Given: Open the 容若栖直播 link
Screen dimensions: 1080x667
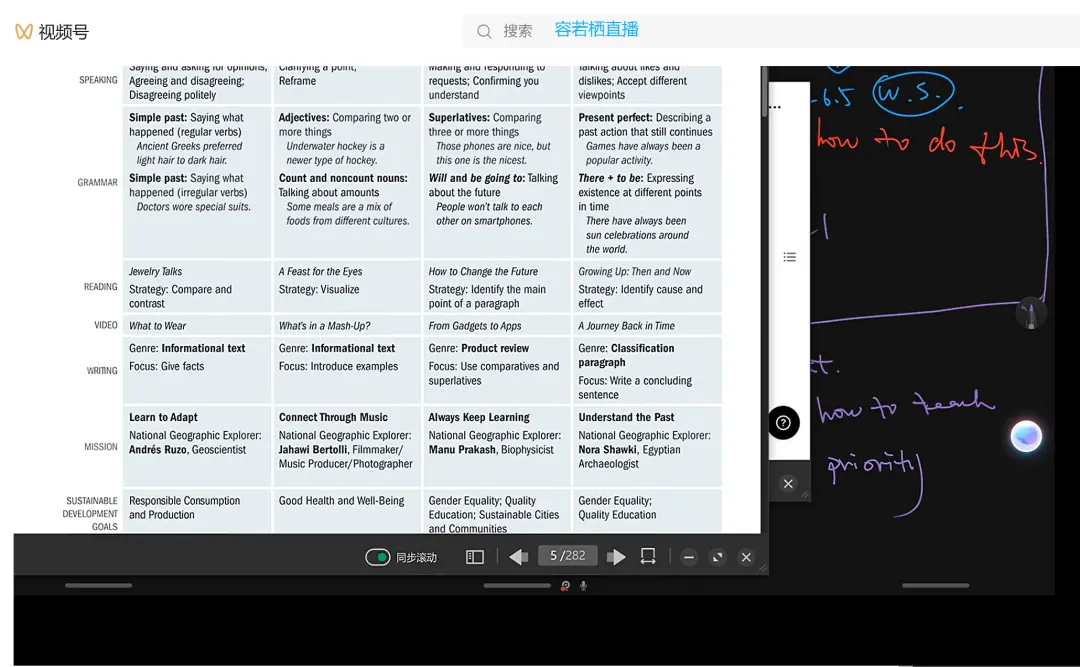Looking at the screenshot, I should click(x=596, y=30).
